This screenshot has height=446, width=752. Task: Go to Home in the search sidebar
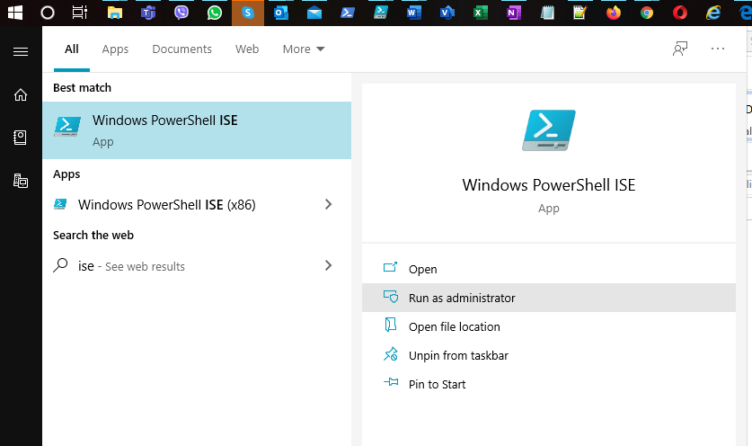pos(20,95)
